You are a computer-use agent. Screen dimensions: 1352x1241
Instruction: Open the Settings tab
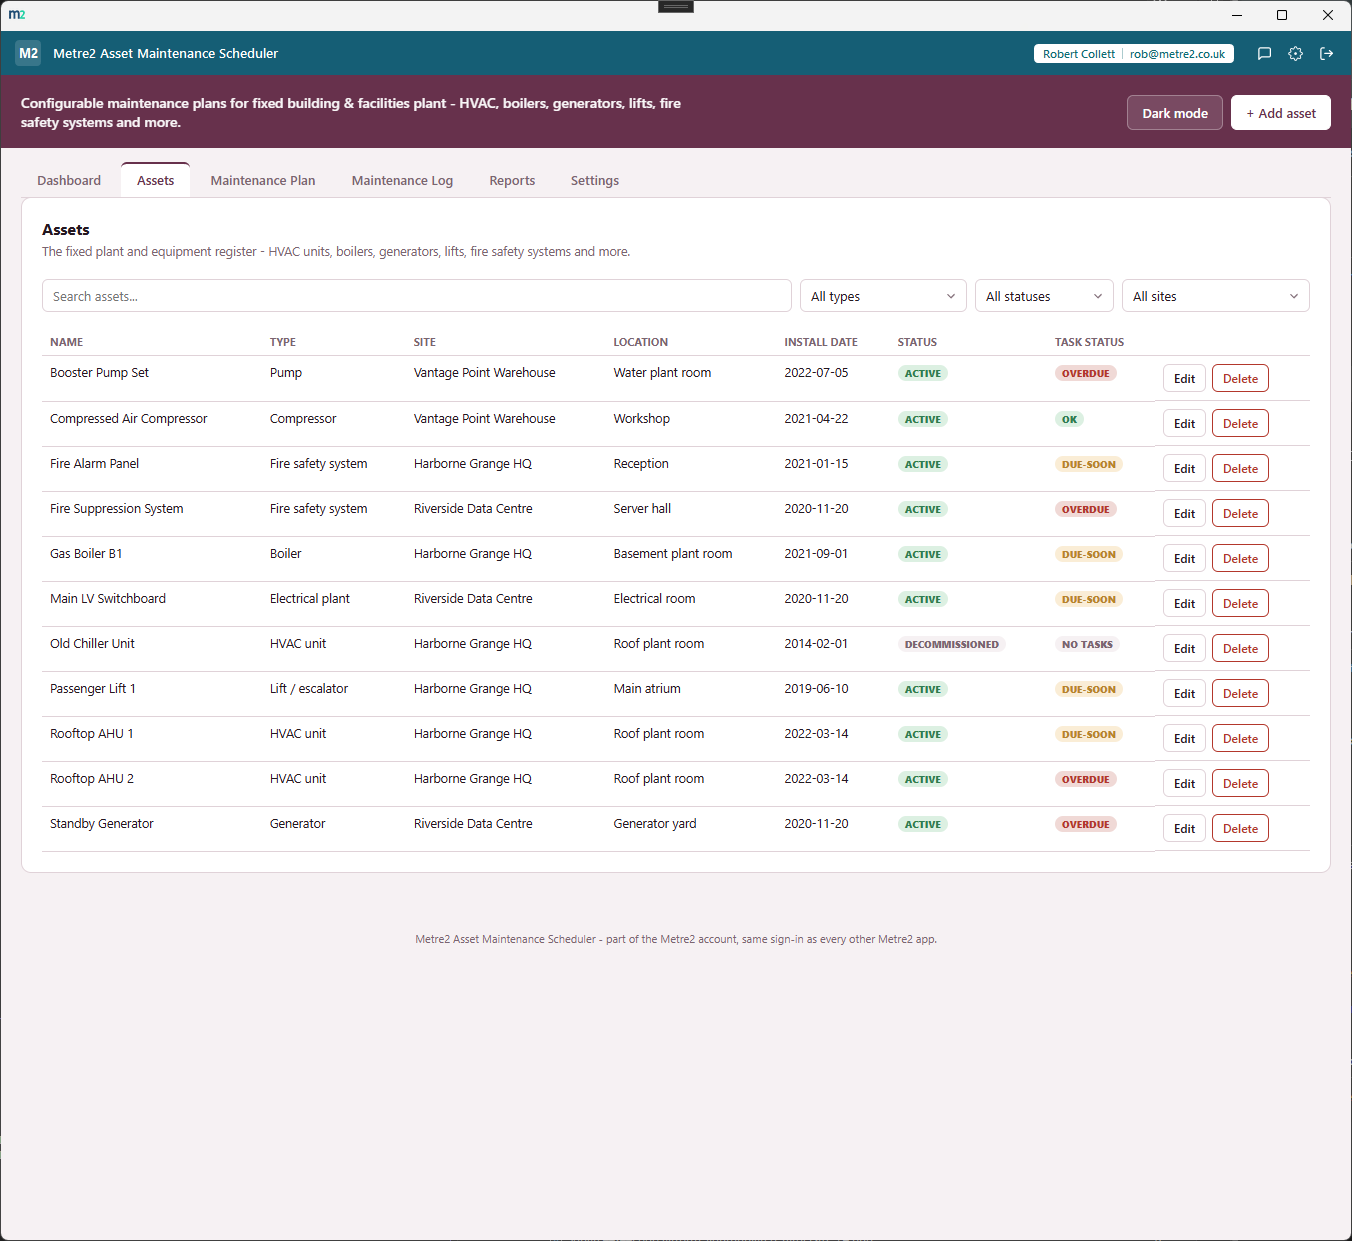click(x=595, y=181)
